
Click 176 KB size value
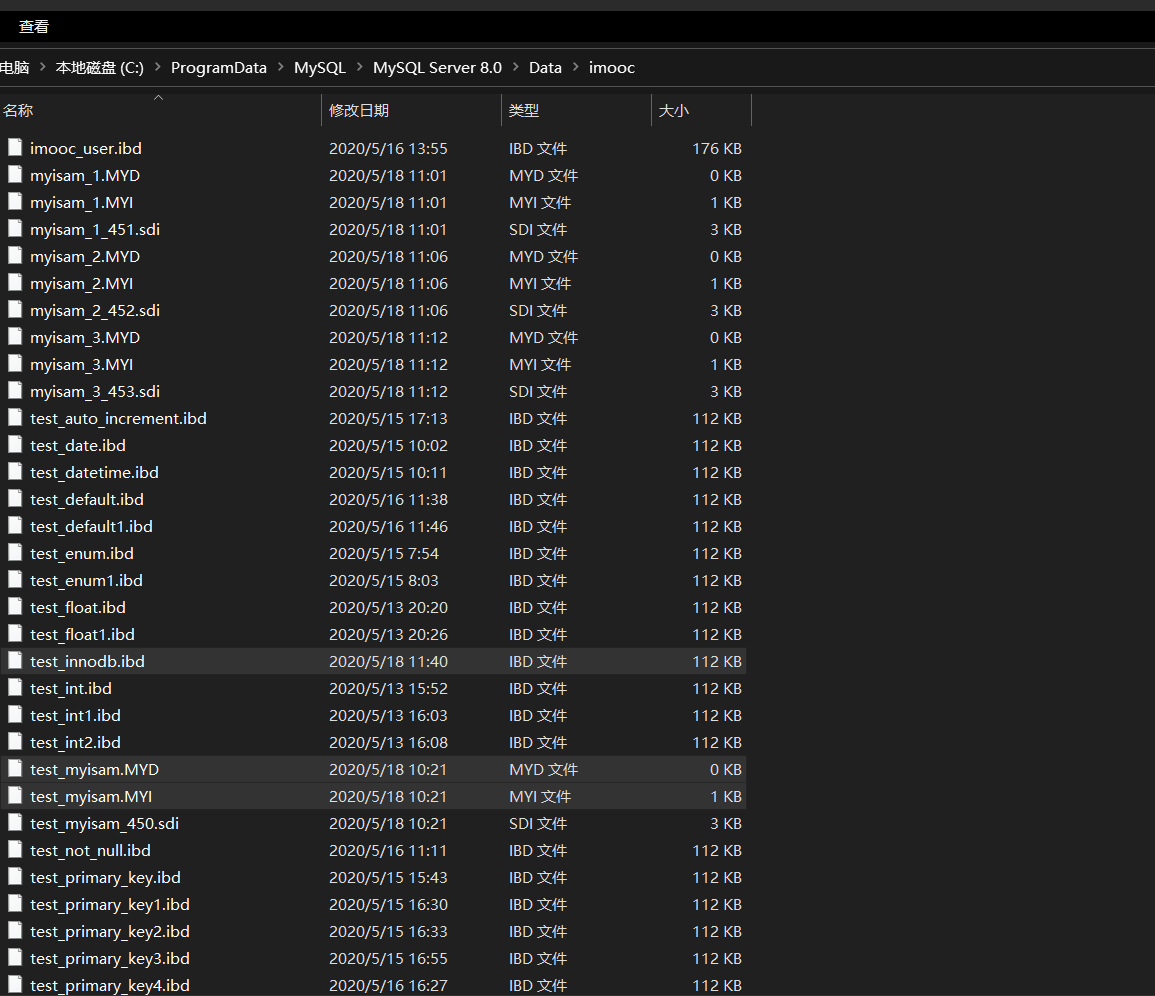(717, 149)
